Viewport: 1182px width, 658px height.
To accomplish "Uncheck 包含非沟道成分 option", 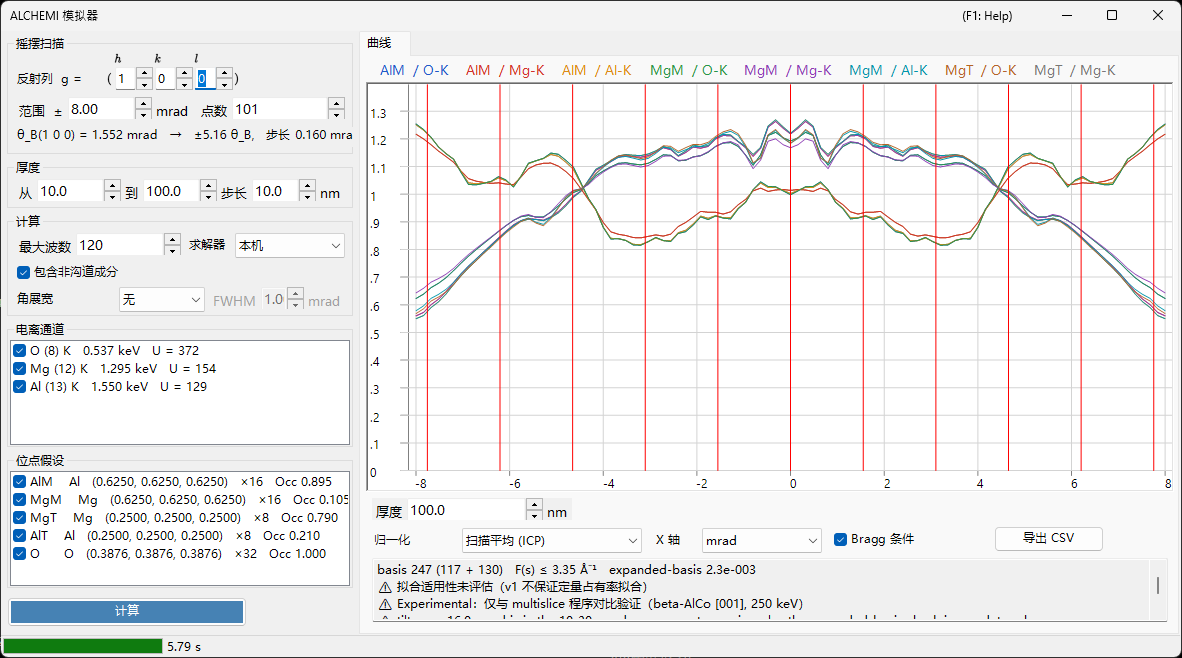I will coord(23,272).
